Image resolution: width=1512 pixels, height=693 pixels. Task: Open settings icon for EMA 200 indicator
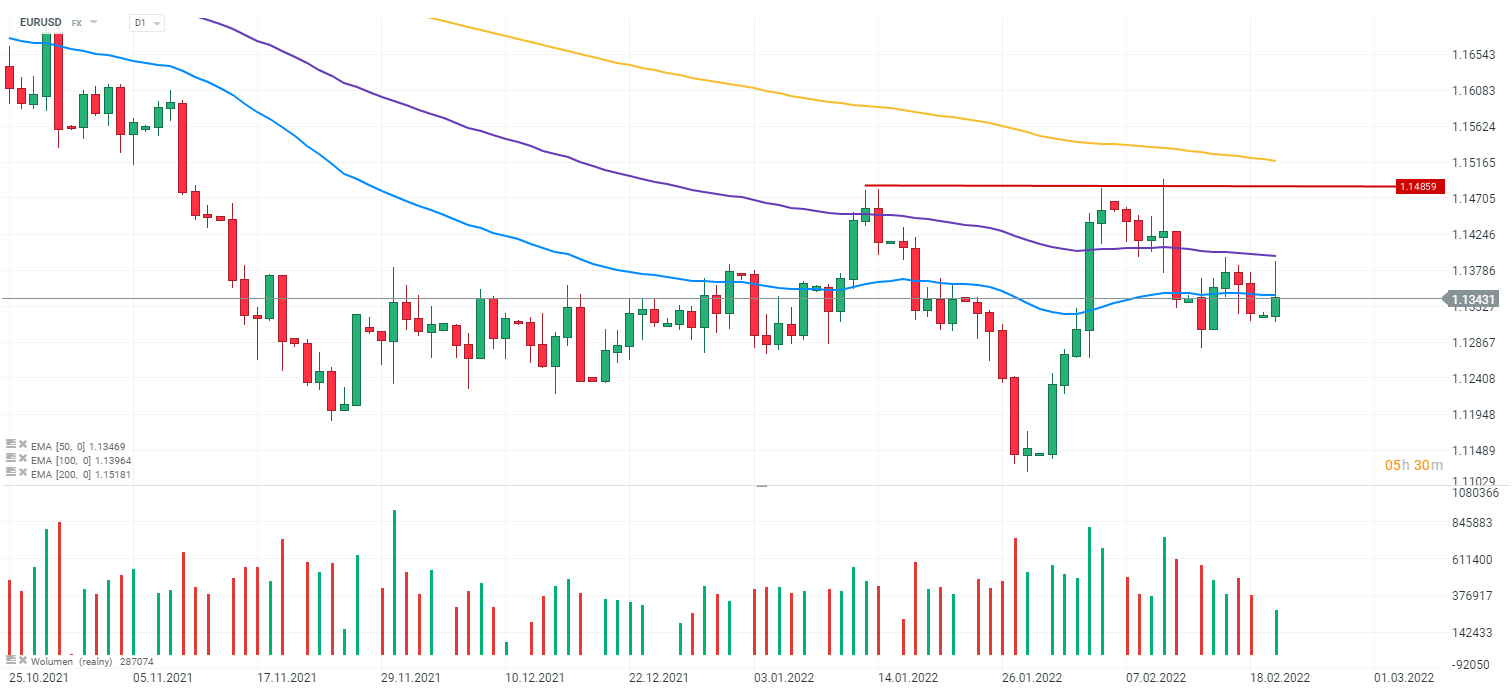click(x=10, y=473)
